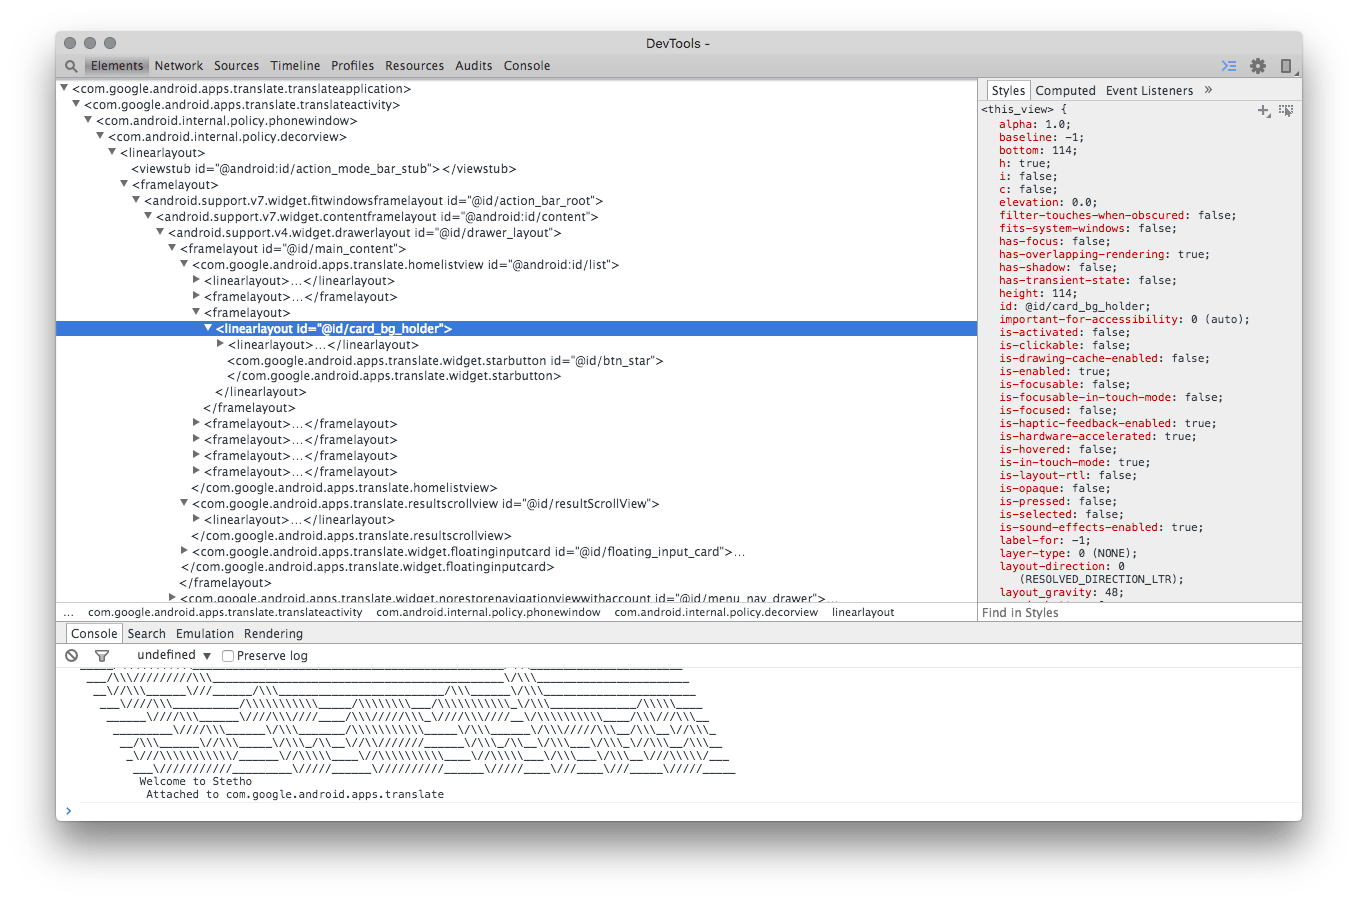Click decorview in the breadcrumb bar
Viewport: 1358px width, 901px height.
tap(716, 612)
